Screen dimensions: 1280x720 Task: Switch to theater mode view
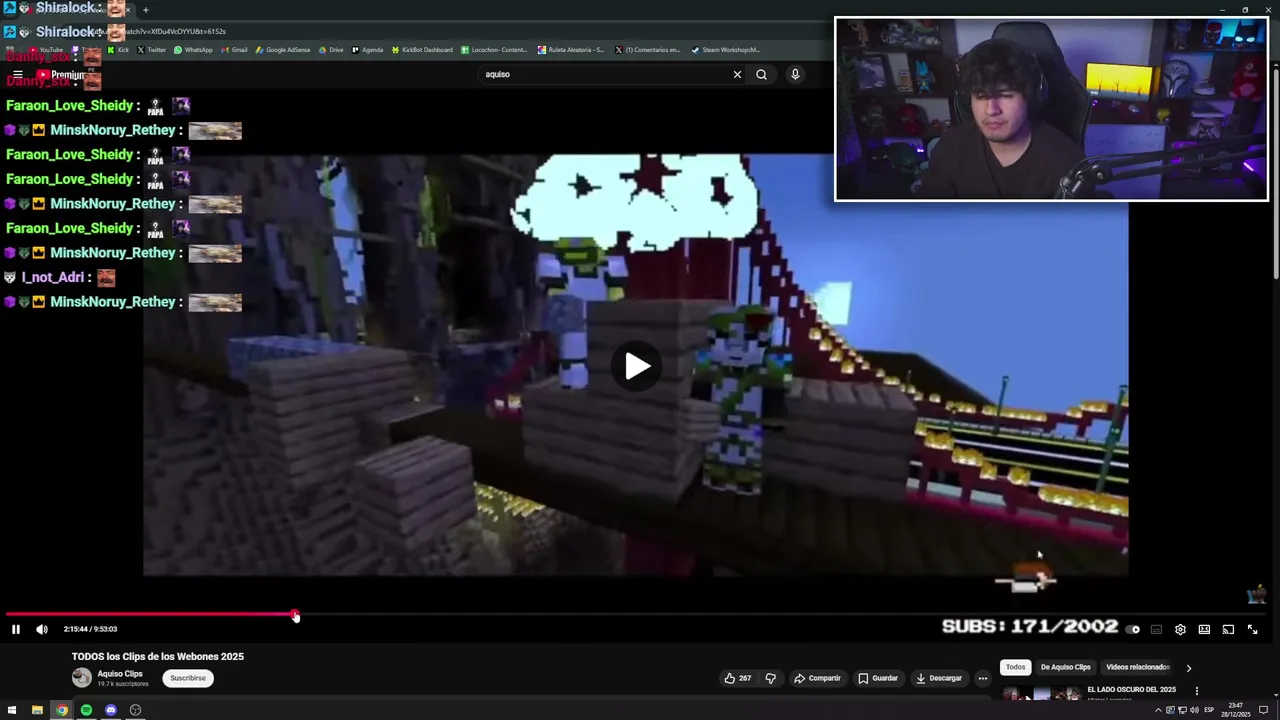pos(1204,629)
